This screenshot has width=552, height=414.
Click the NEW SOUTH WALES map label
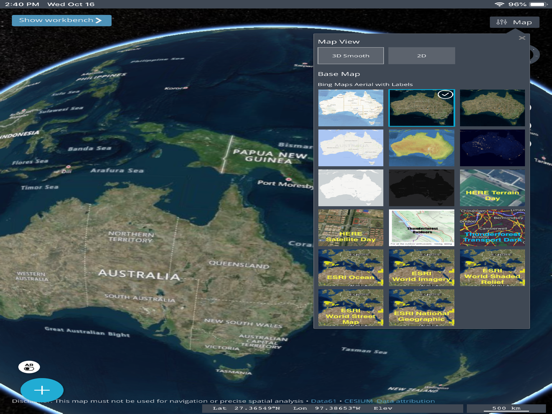click(x=243, y=323)
